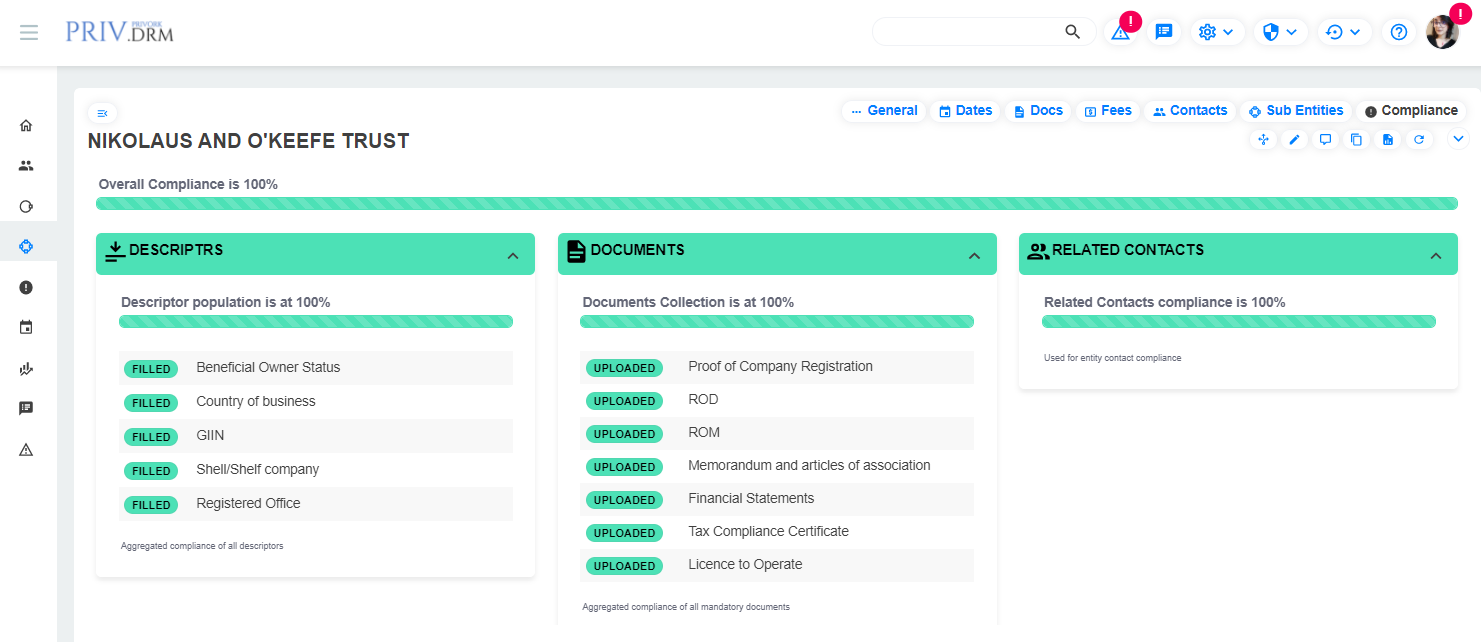This screenshot has height=642, width=1481.
Task: Click the copy/duplicate icon
Action: (x=1356, y=140)
